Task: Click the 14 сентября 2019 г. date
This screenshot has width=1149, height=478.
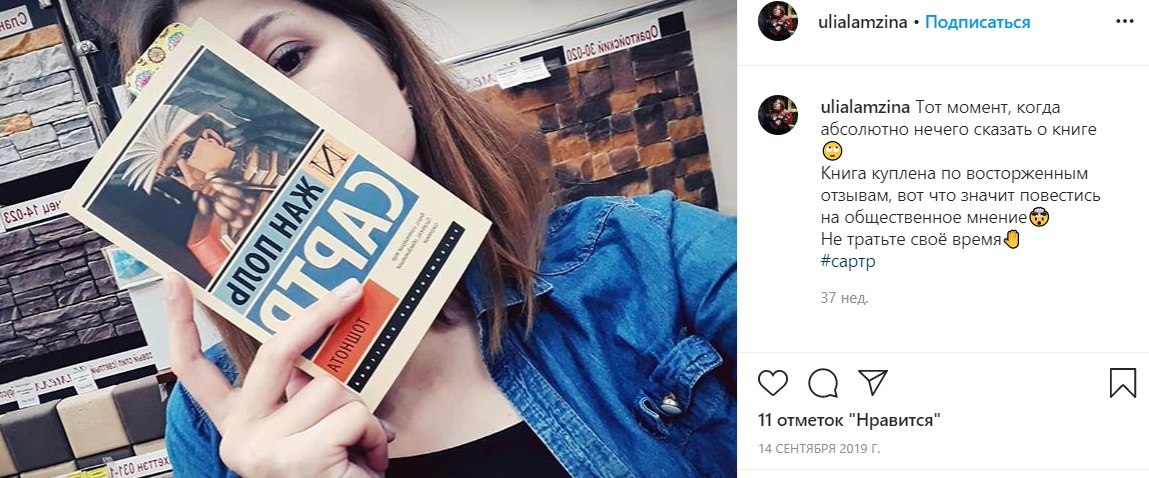Action: pos(819,449)
